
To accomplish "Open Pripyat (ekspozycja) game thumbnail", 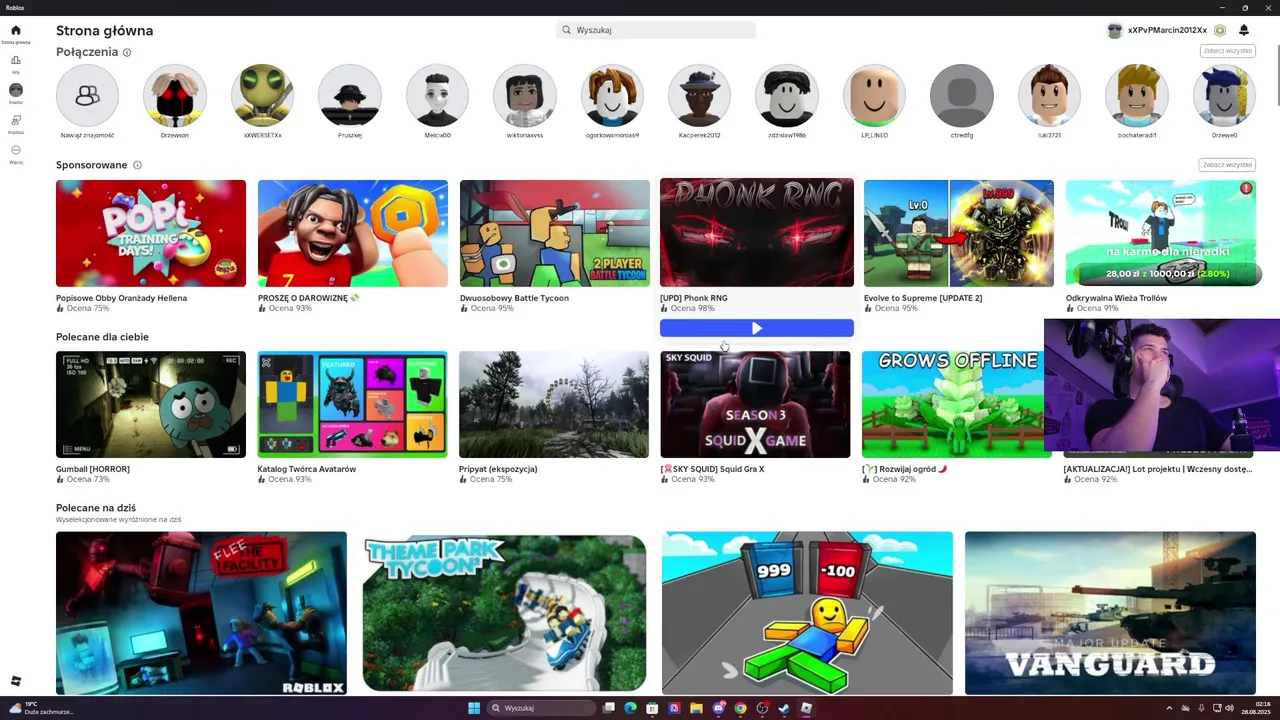I will tap(554, 404).
